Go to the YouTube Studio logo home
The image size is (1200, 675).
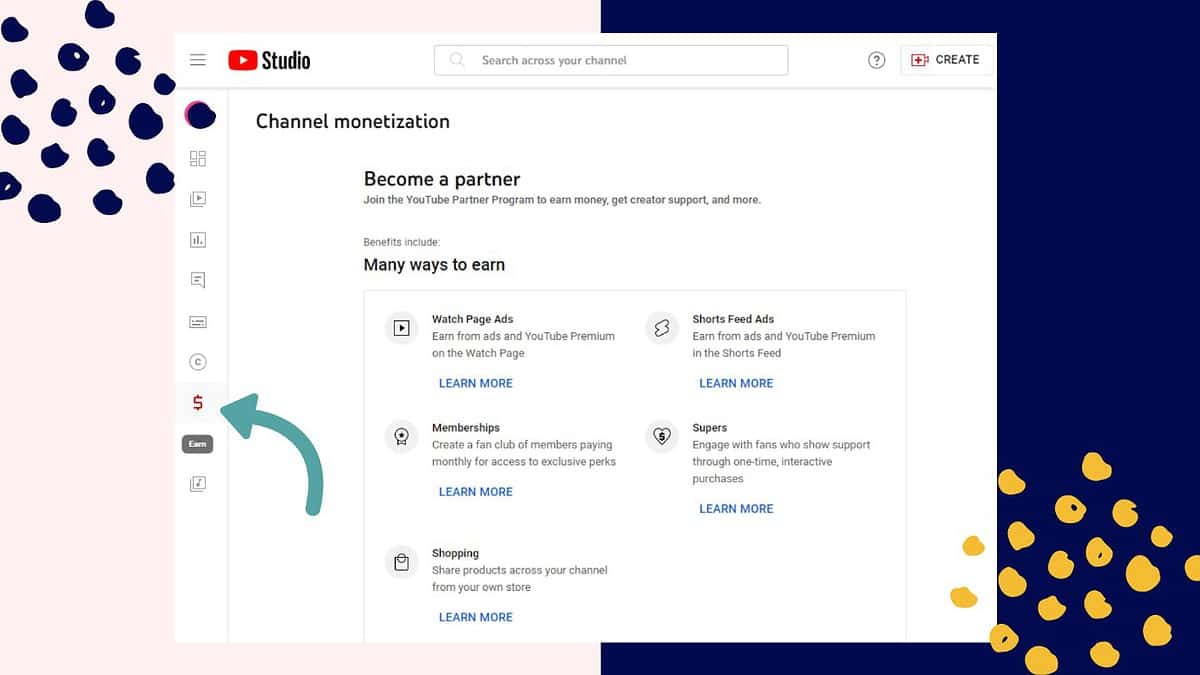pos(269,60)
